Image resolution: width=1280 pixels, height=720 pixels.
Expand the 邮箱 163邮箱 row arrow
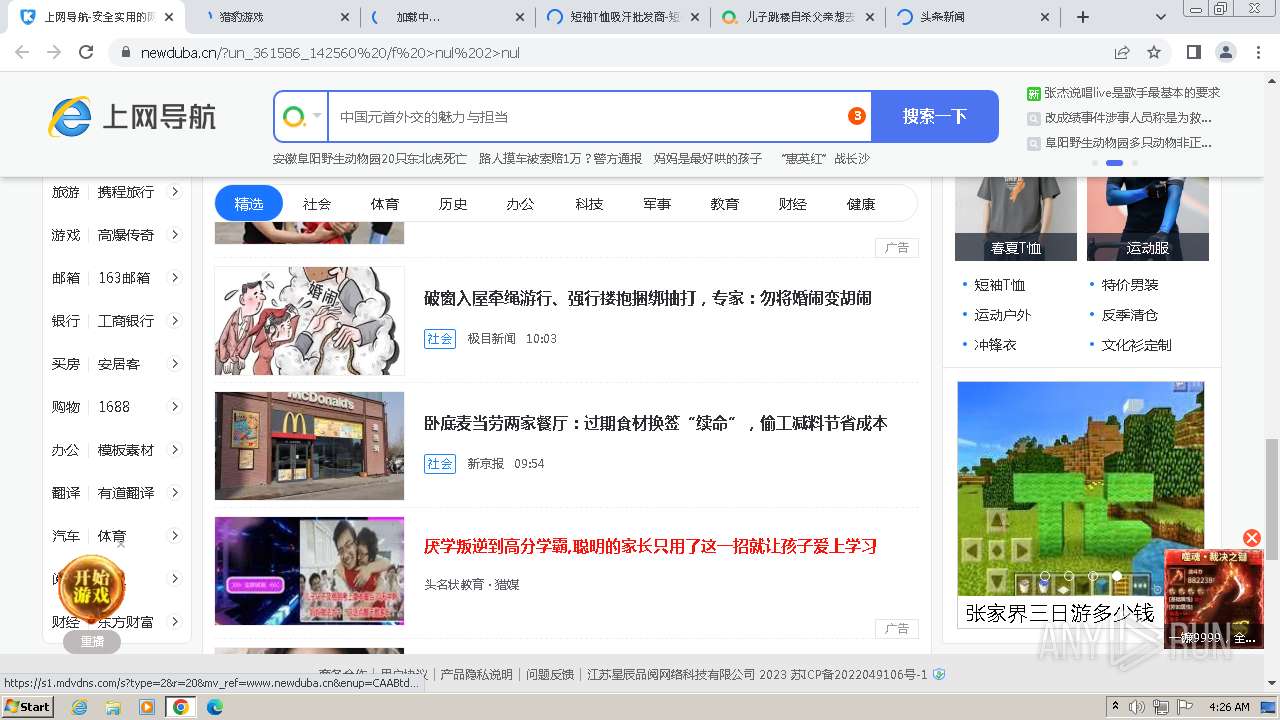point(174,277)
